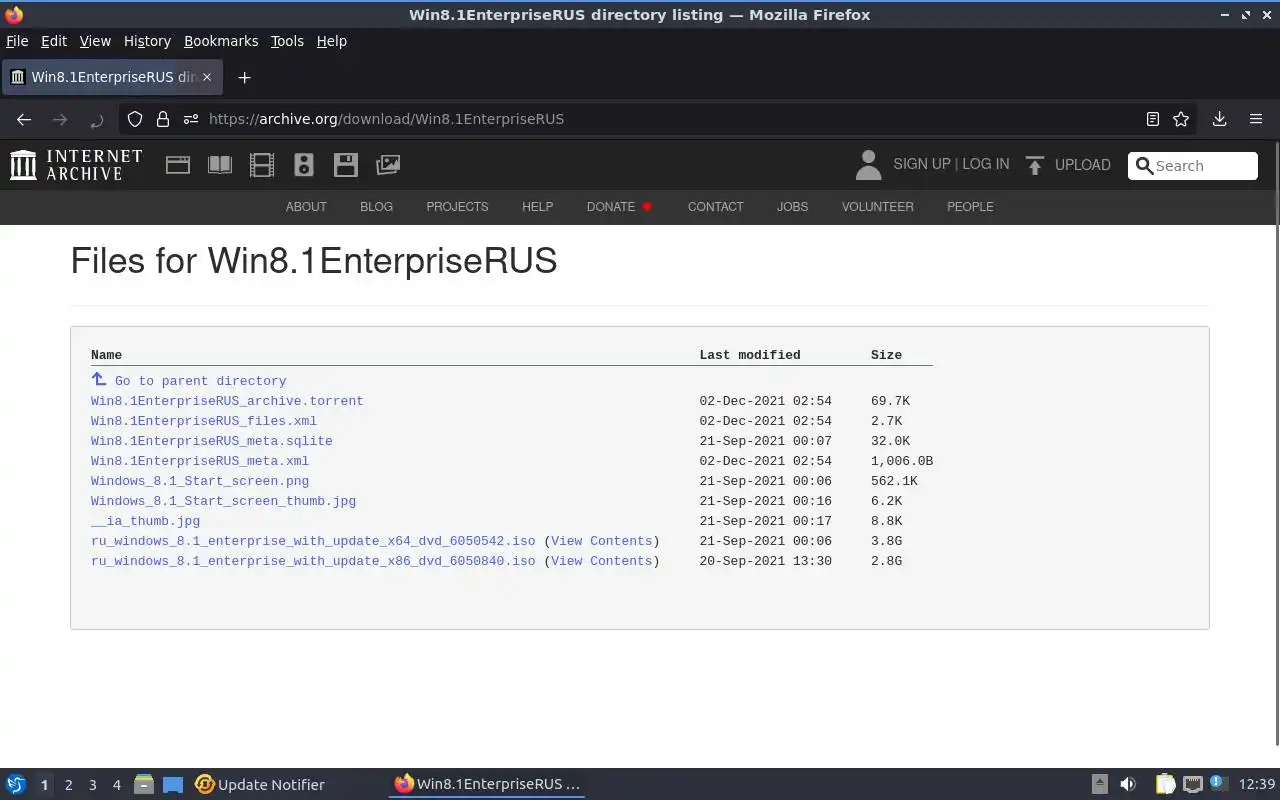Viewport: 1280px width, 800px height.
Task: Open the ABOUT nav link
Action: [x=306, y=207]
